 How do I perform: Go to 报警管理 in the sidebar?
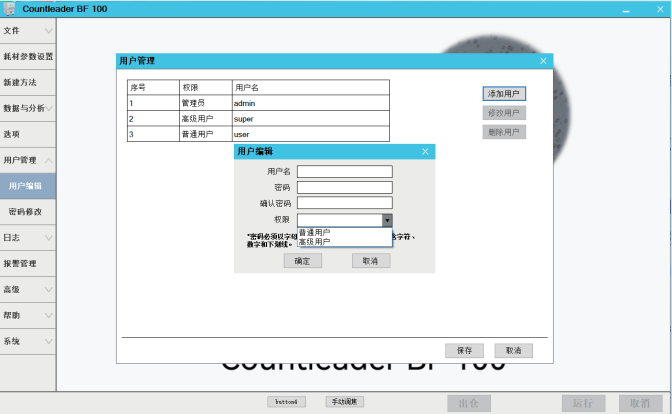[27, 264]
